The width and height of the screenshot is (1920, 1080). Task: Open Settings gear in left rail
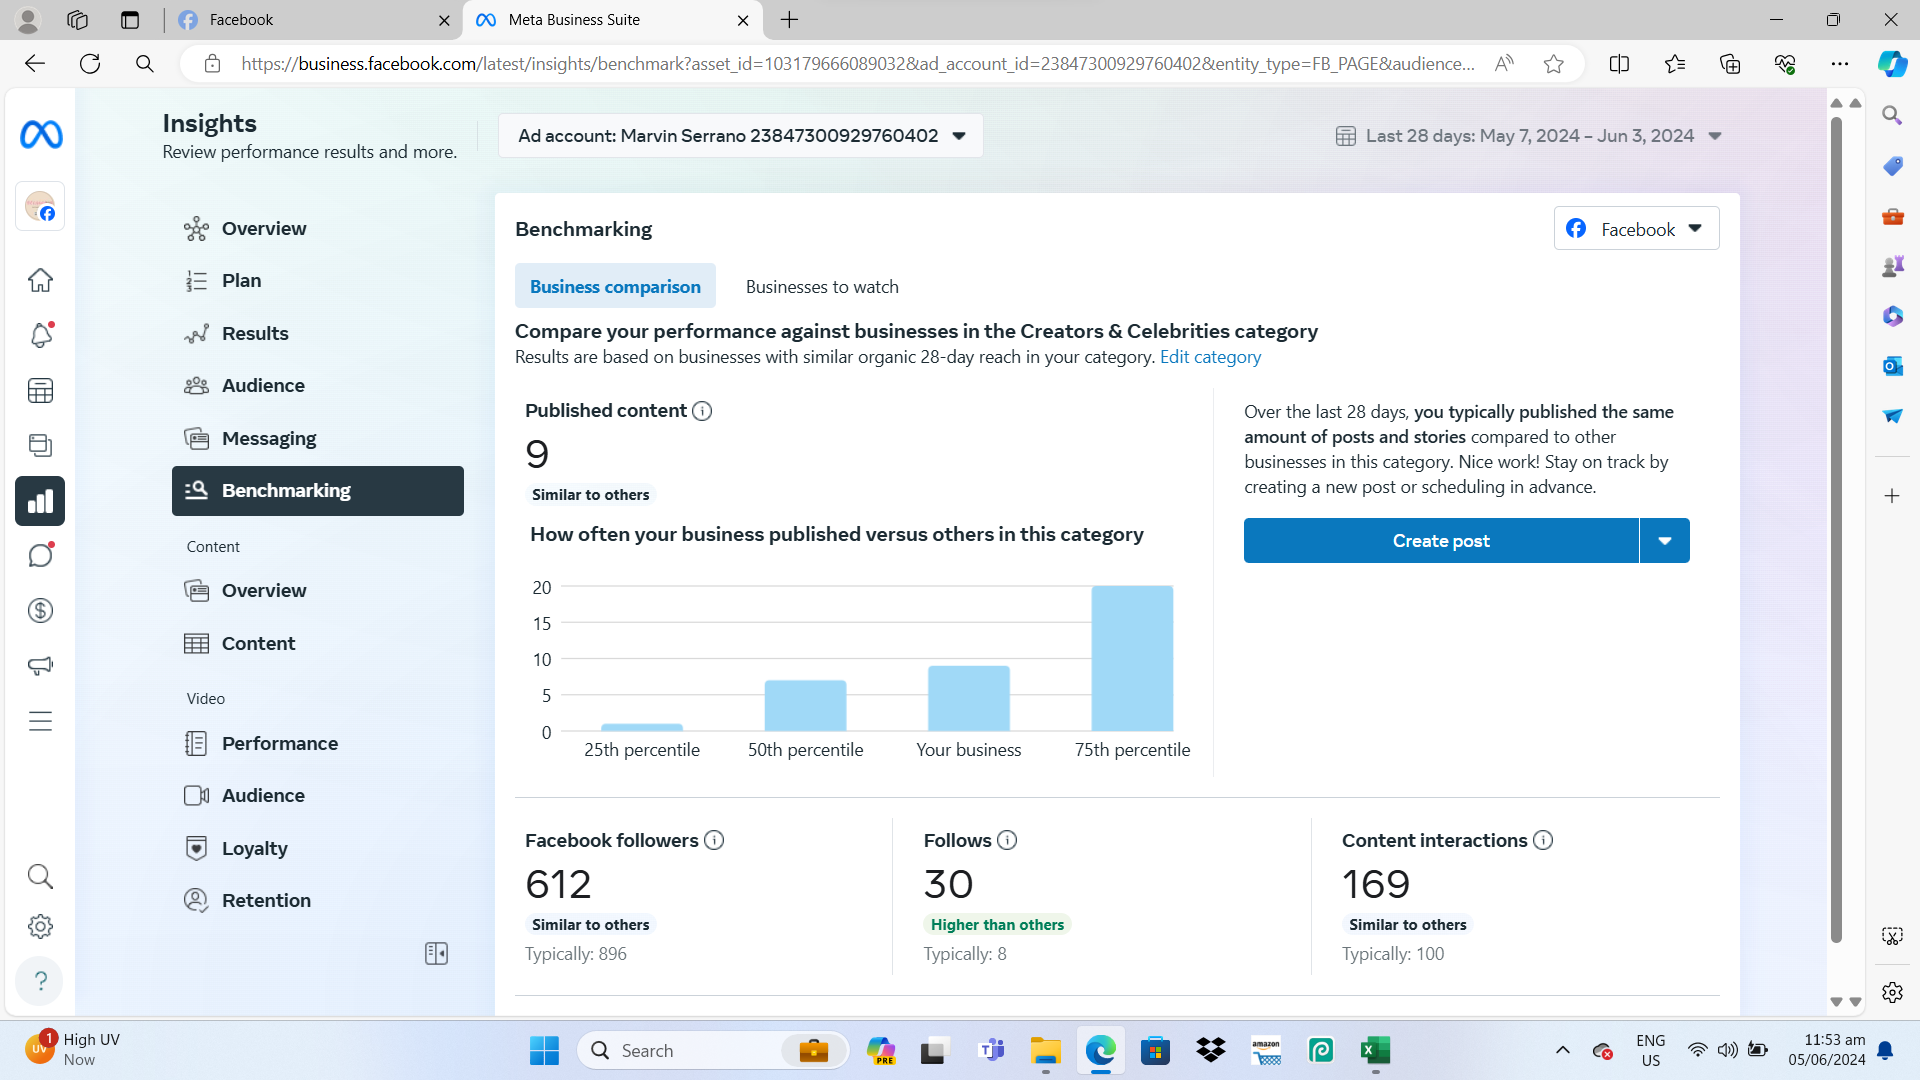pyautogui.click(x=40, y=926)
